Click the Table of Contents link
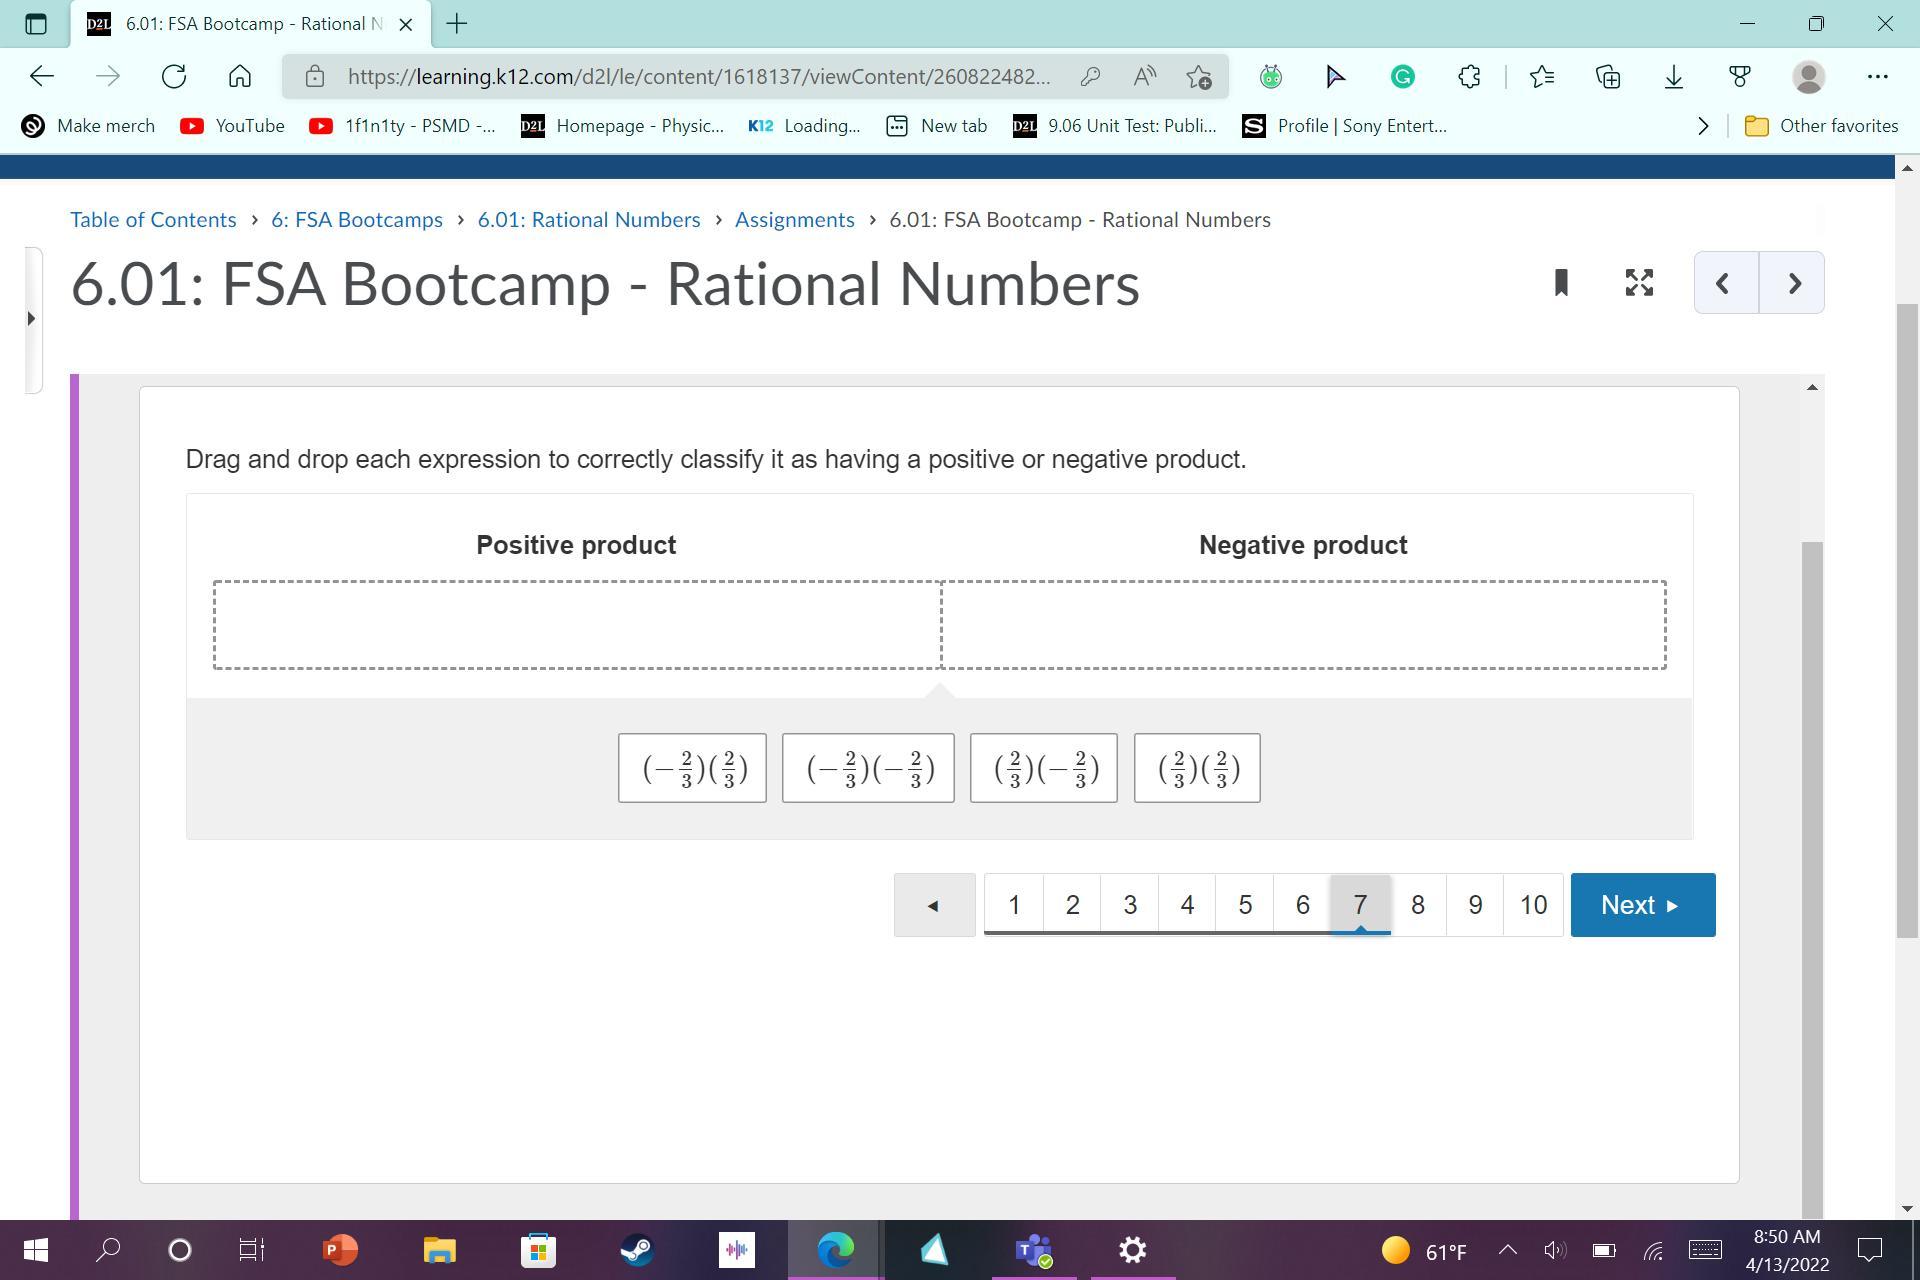This screenshot has height=1280, width=1920. click(x=153, y=220)
